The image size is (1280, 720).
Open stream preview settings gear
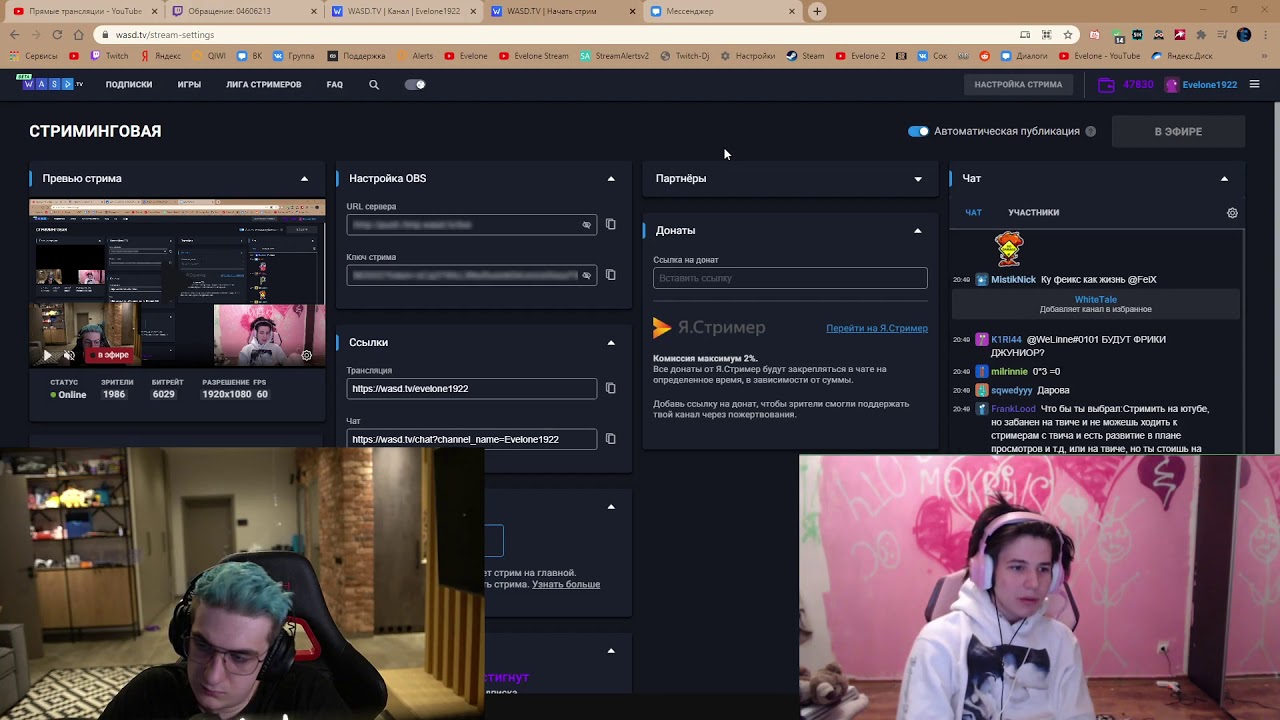pyautogui.click(x=306, y=355)
